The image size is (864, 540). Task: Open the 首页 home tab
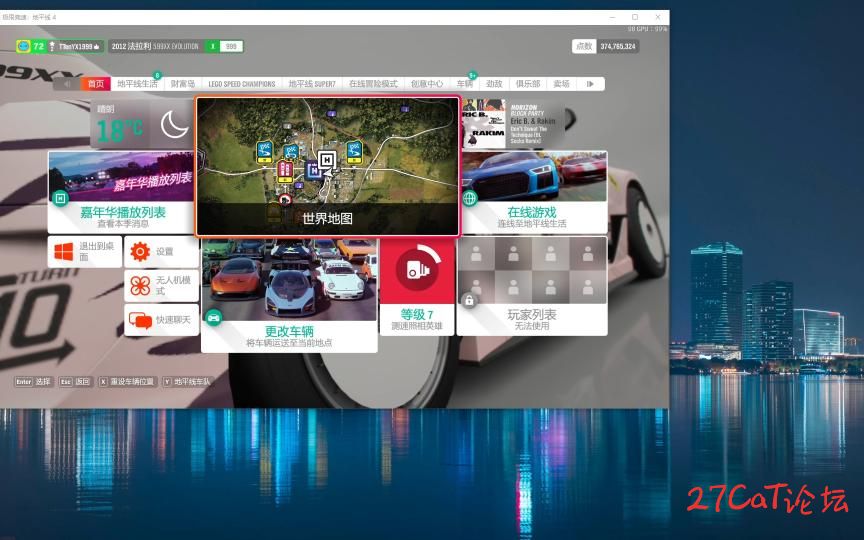(x=96, y=84)
